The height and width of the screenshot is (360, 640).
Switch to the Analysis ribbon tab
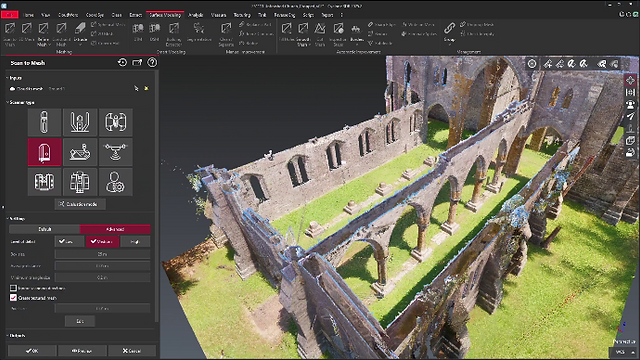[196, 15]
